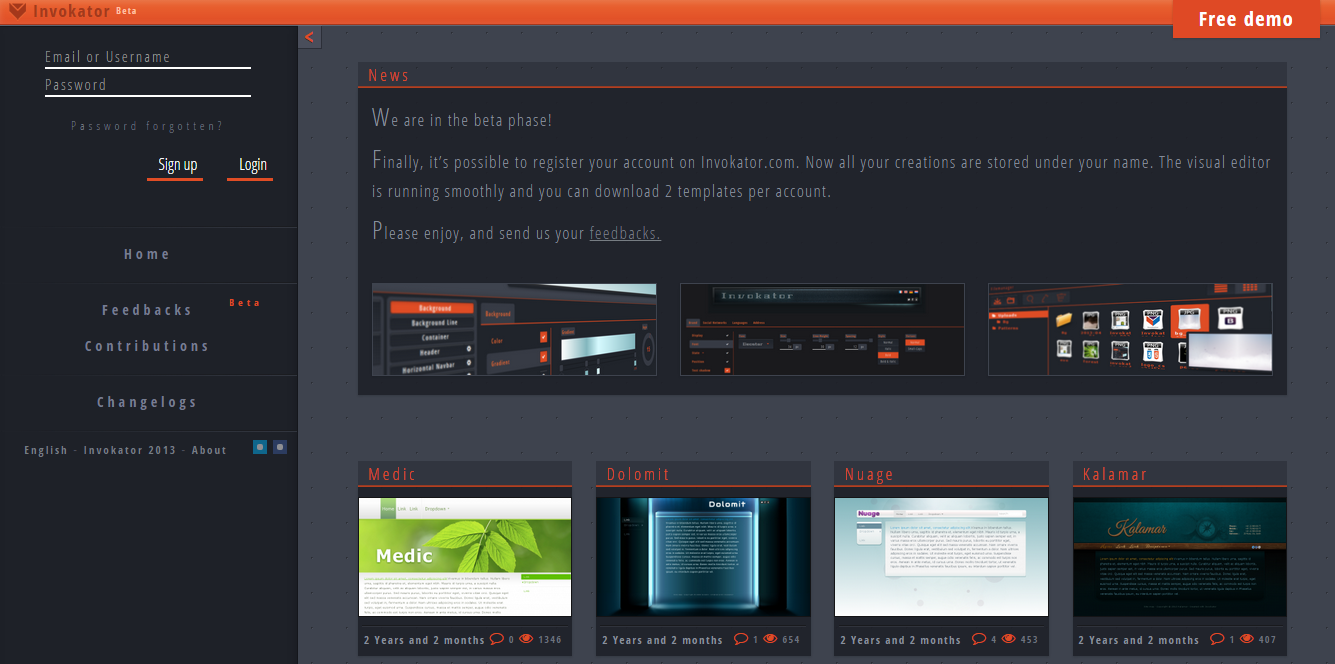Click the light blue square social icon

pos(260,447)
